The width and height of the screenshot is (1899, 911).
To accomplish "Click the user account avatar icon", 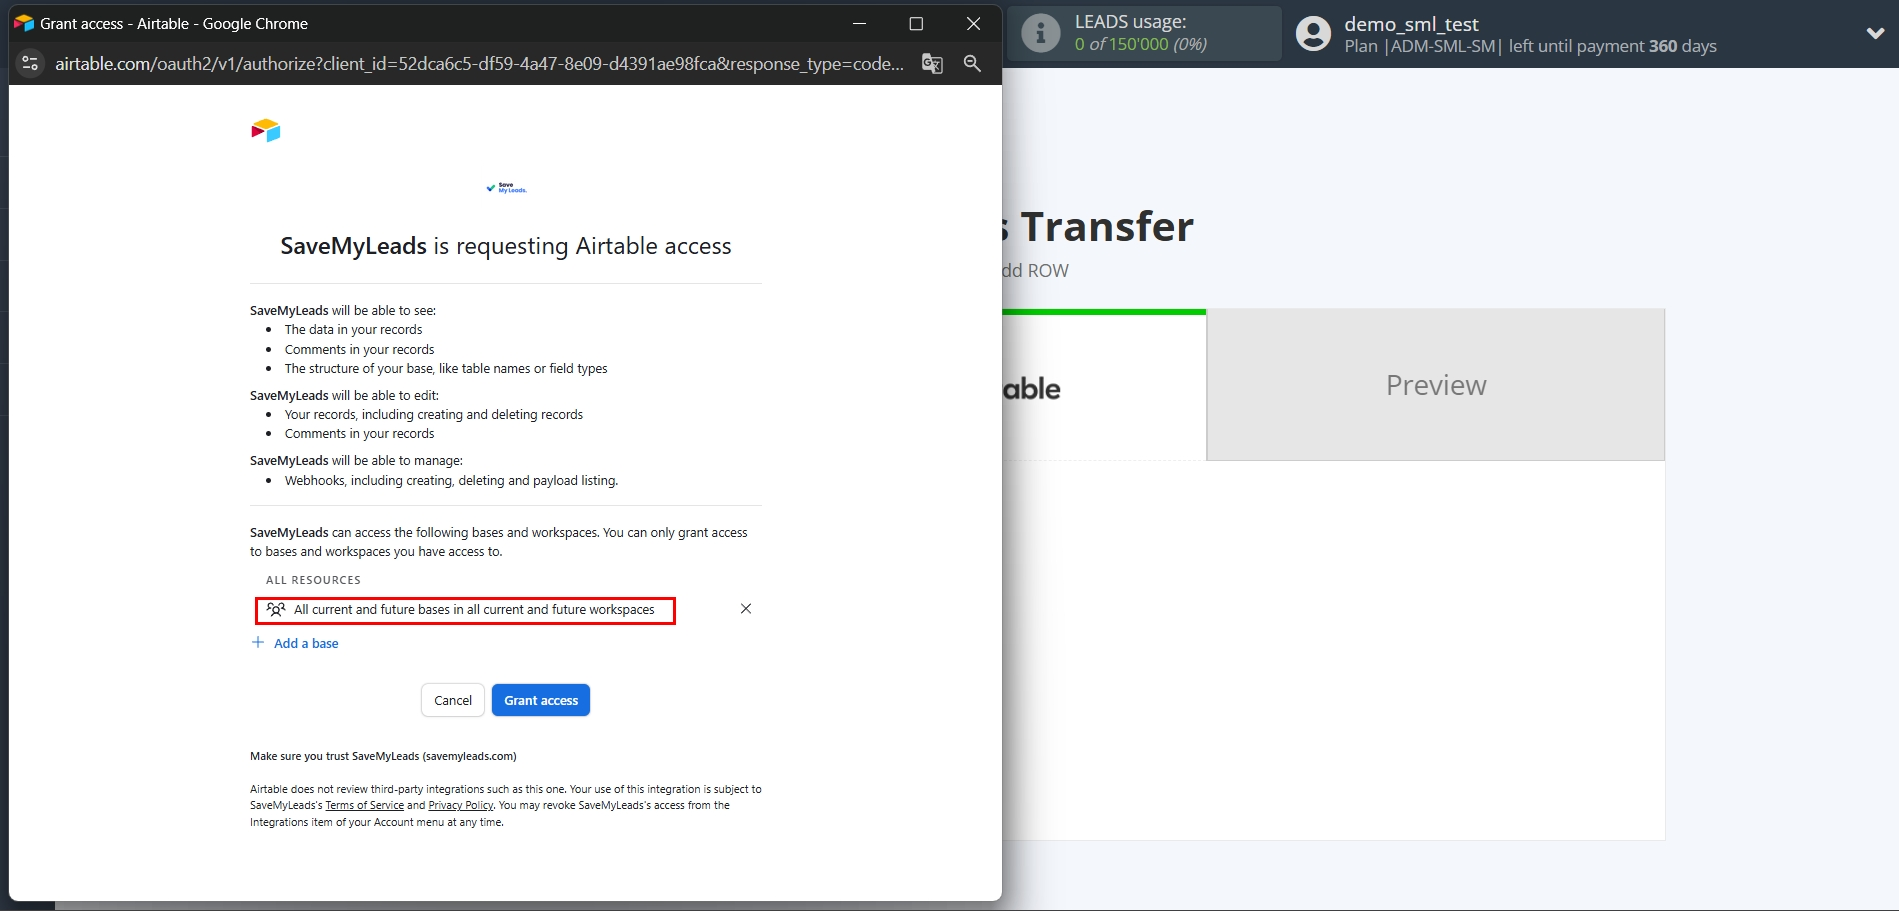I will [1313, 34].
